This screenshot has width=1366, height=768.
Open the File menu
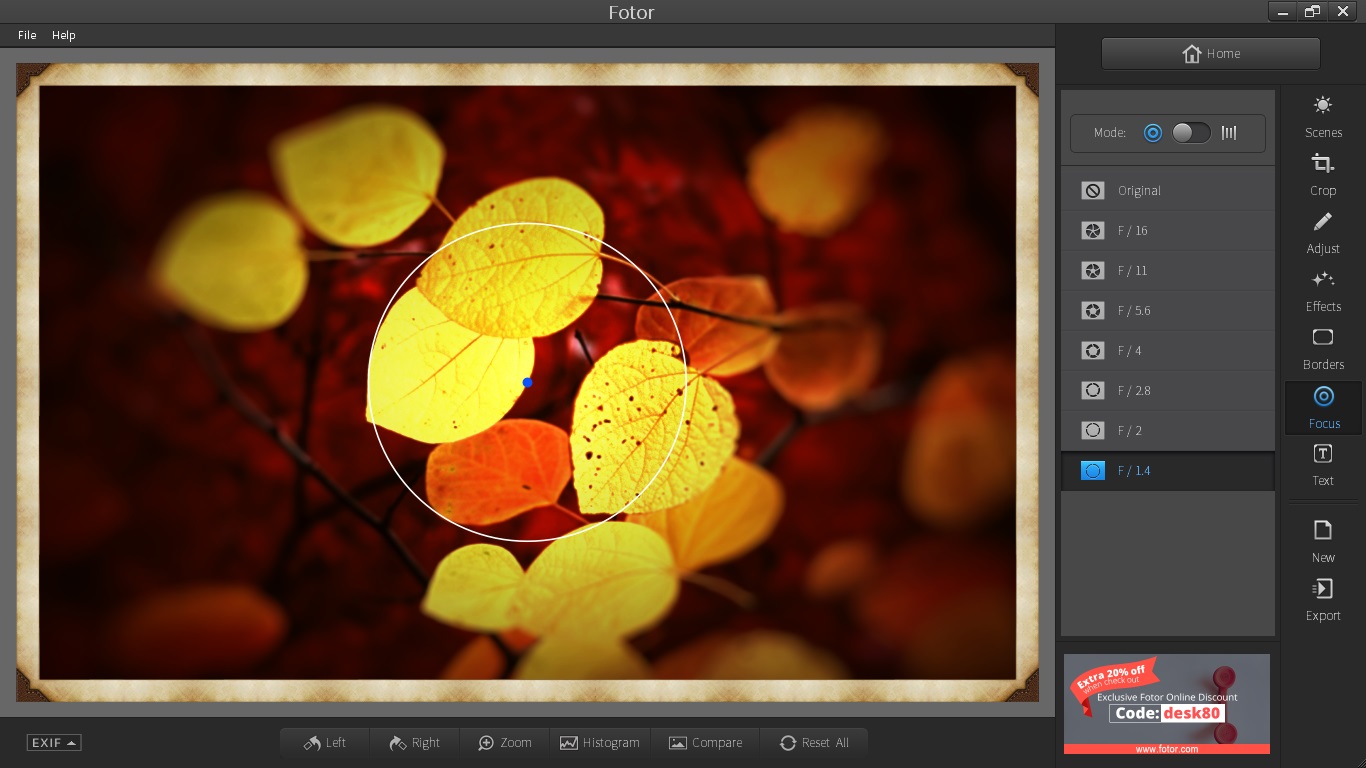27,35
